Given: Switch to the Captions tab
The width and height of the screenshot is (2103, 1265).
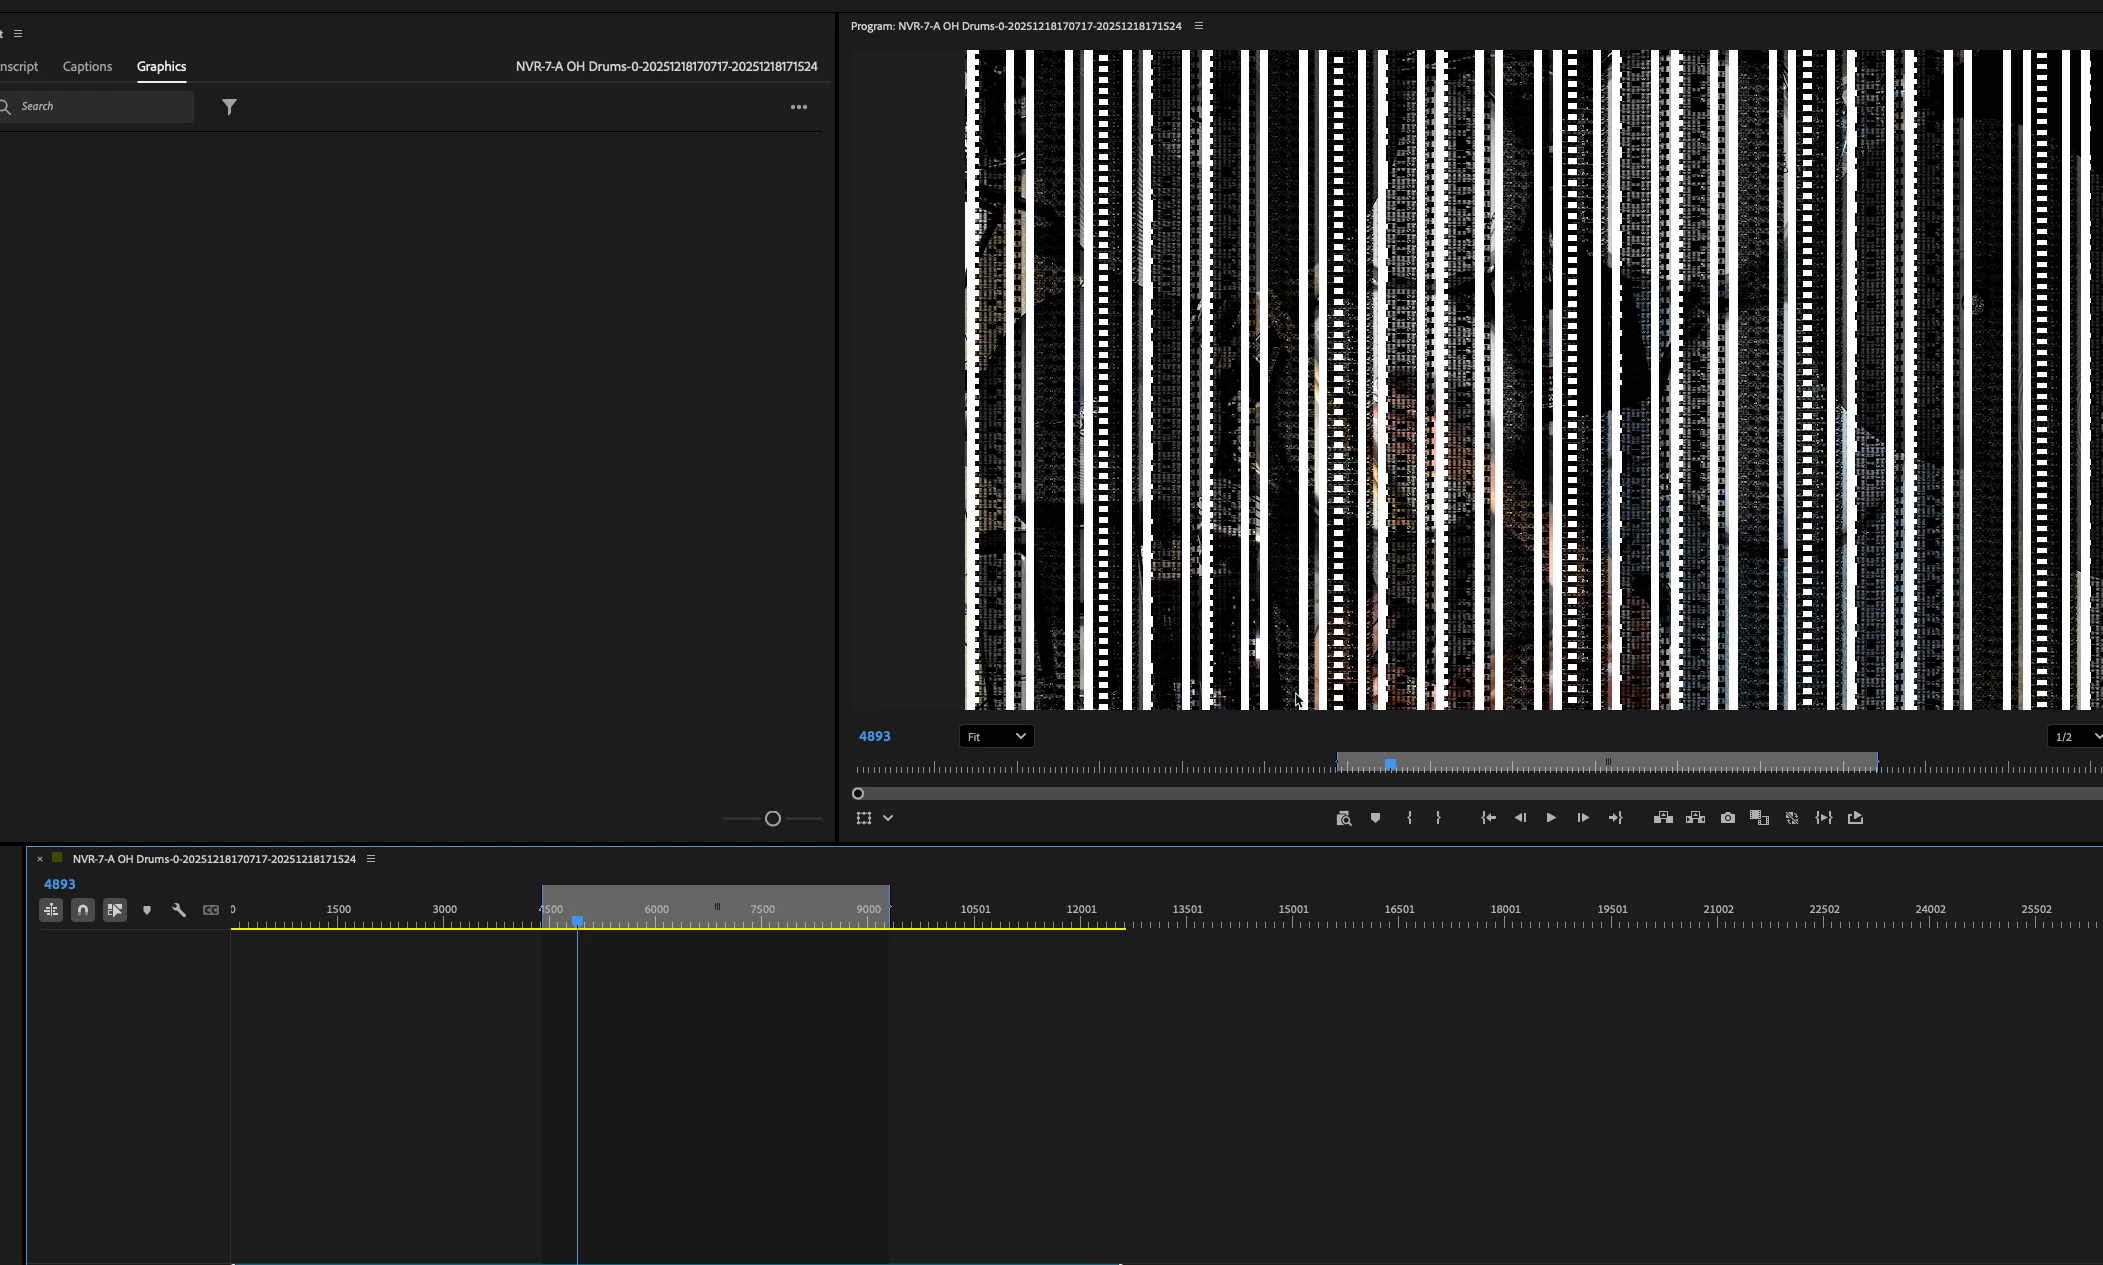Looking at the screenshot, I should coord(87,66).
